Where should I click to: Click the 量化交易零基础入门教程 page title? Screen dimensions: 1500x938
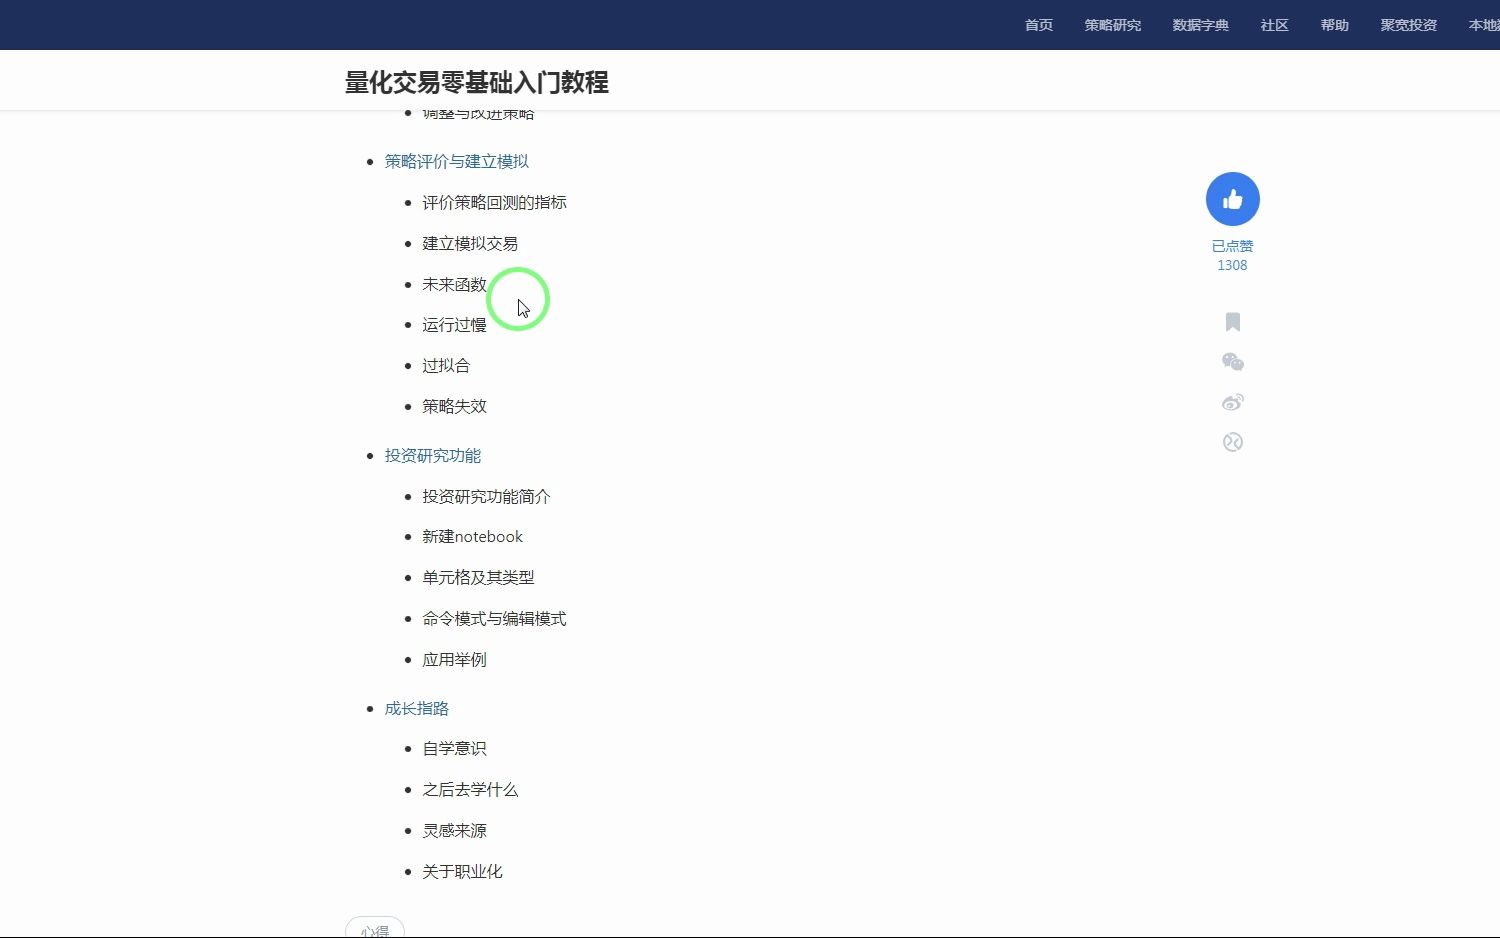tap(476, 82)
